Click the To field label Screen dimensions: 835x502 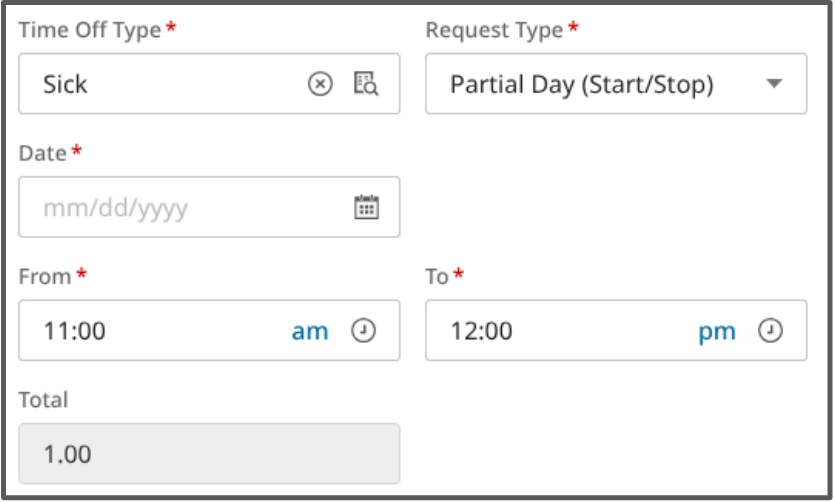pos(437,276)
